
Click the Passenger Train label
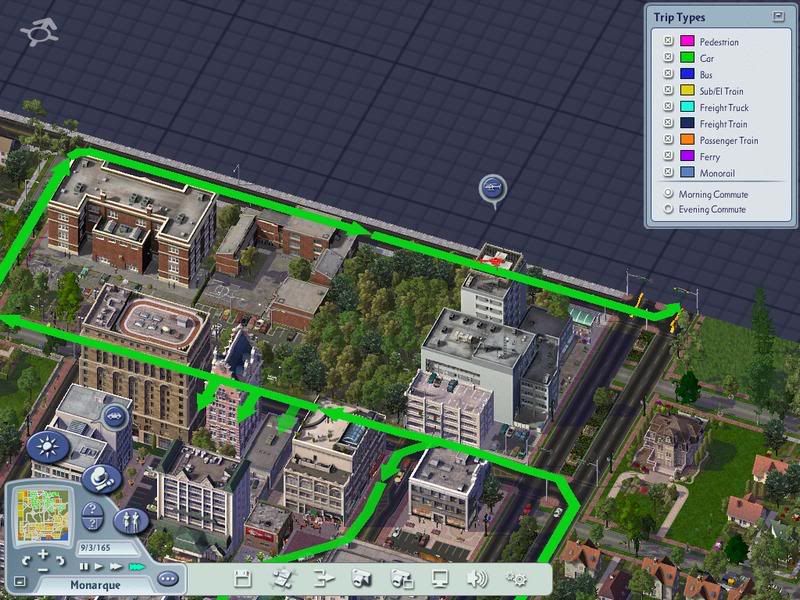(x=729, y=140)
